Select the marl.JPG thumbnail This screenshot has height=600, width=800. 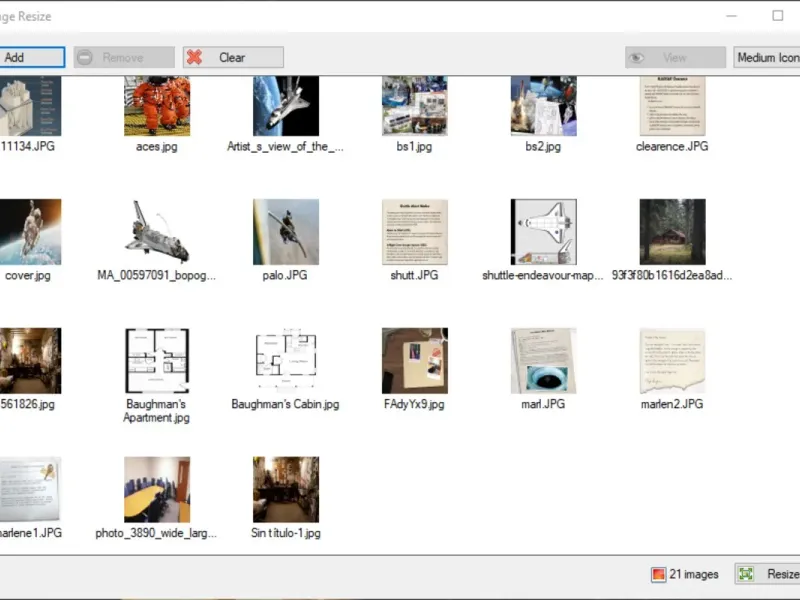pyautogui.click(x=543, y=361)
